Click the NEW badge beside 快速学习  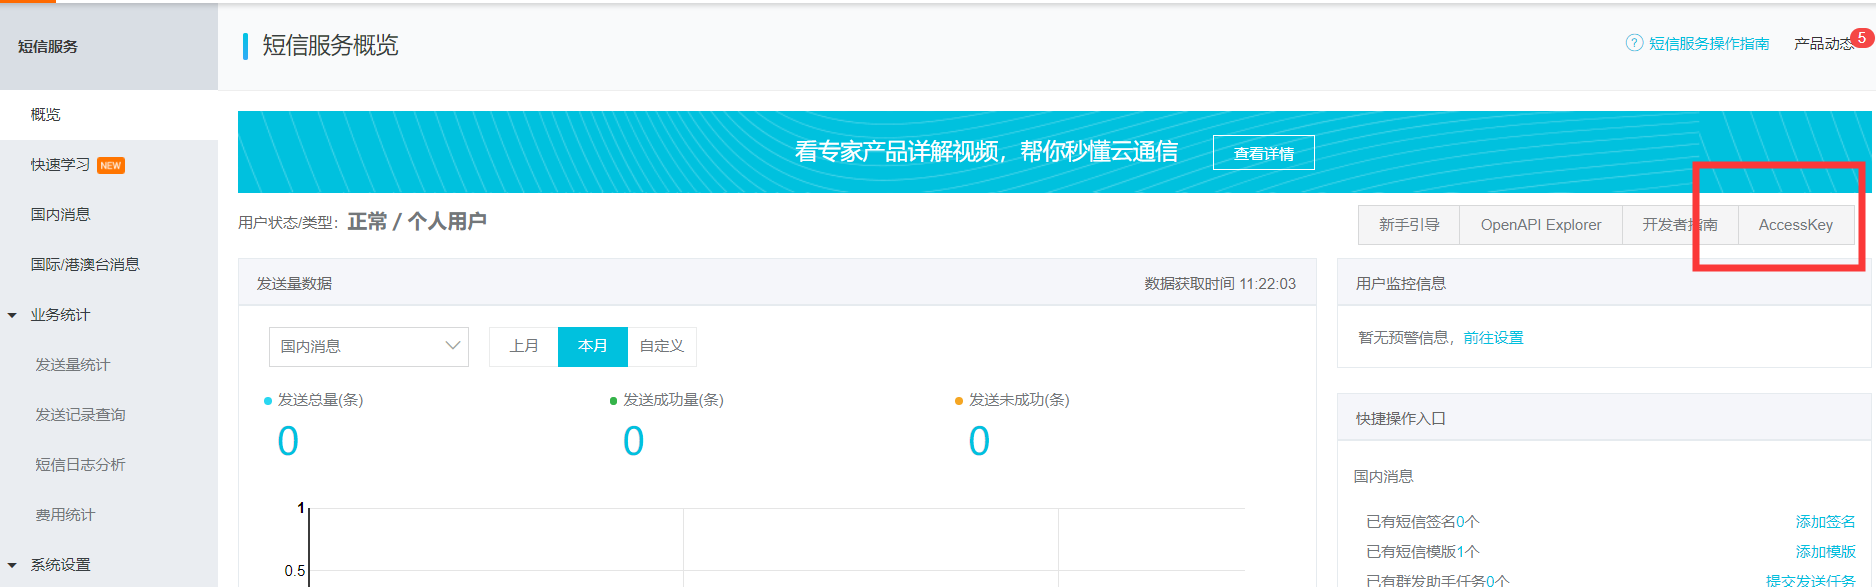[111, 166]
